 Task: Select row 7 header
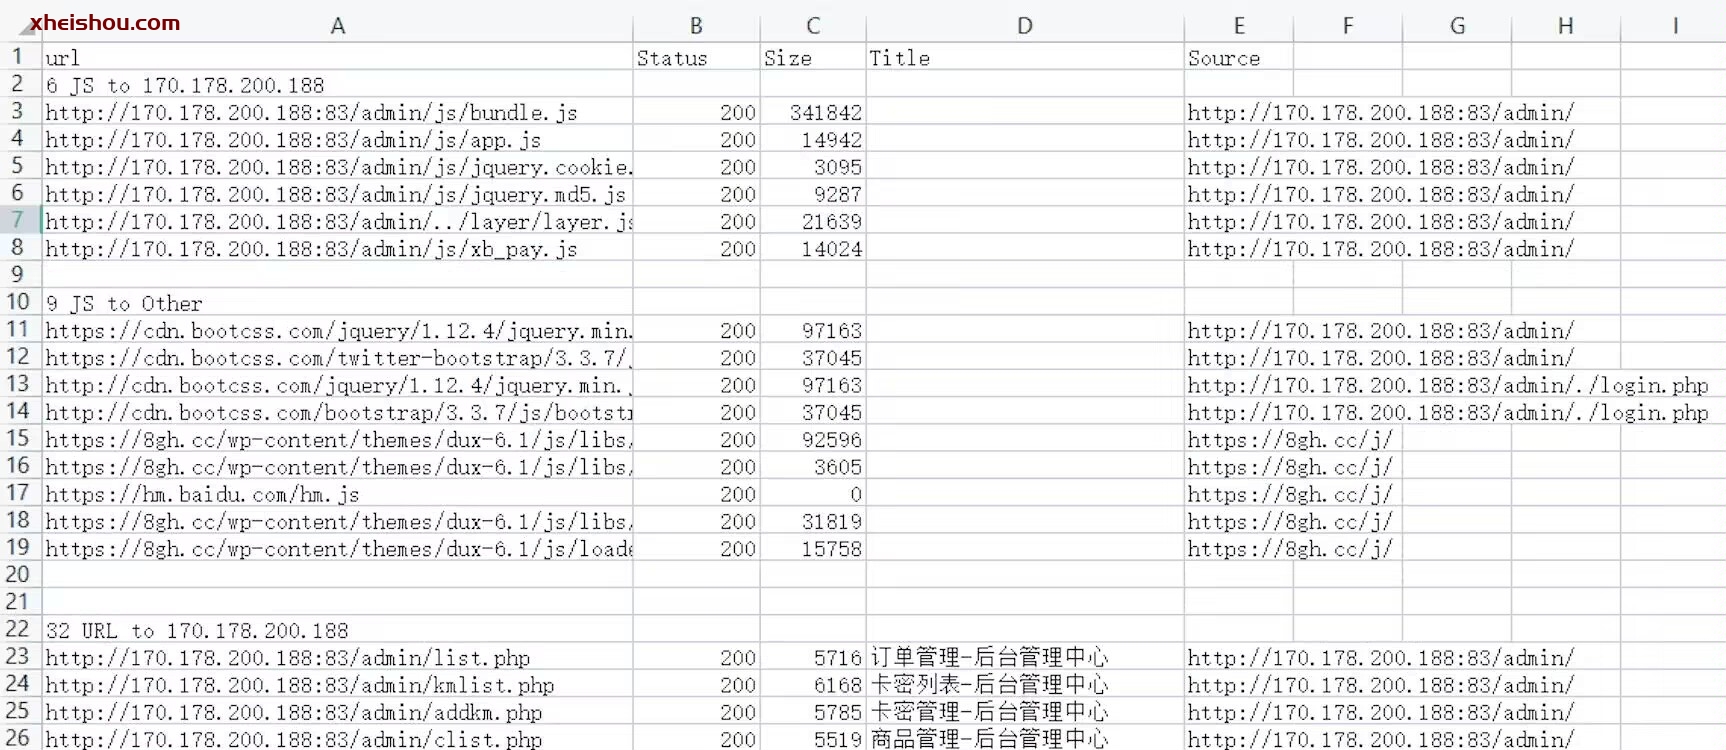pos(18,220)
